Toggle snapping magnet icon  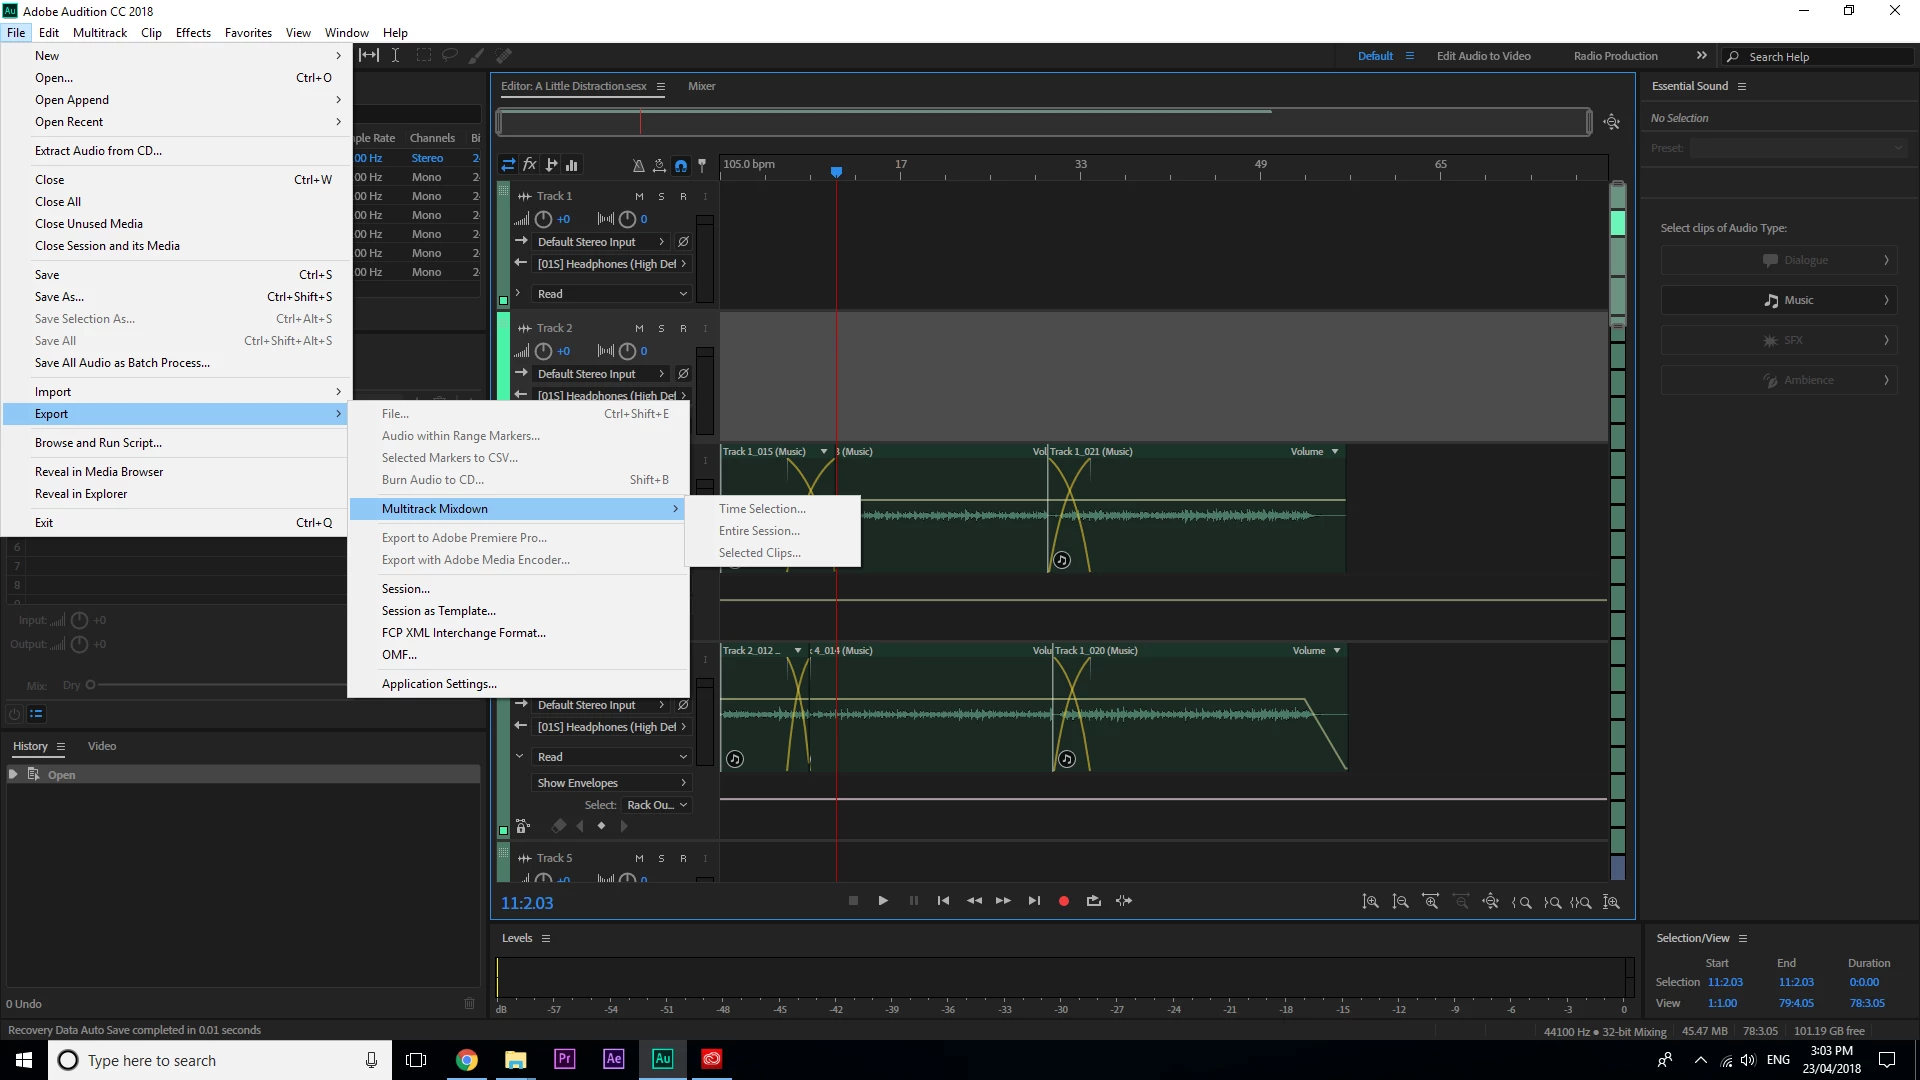point(681,165)
